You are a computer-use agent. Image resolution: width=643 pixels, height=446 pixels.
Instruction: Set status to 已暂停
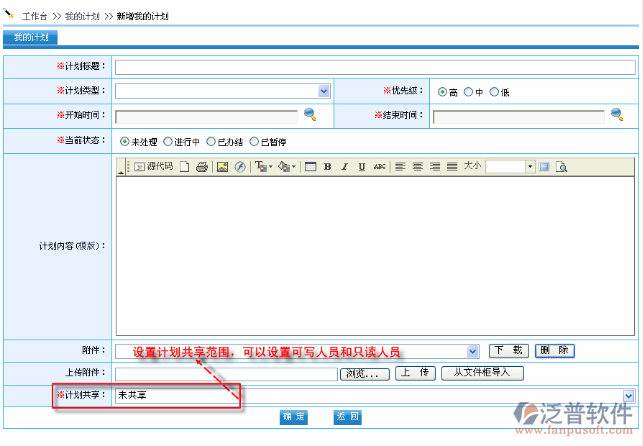[254, 142]
